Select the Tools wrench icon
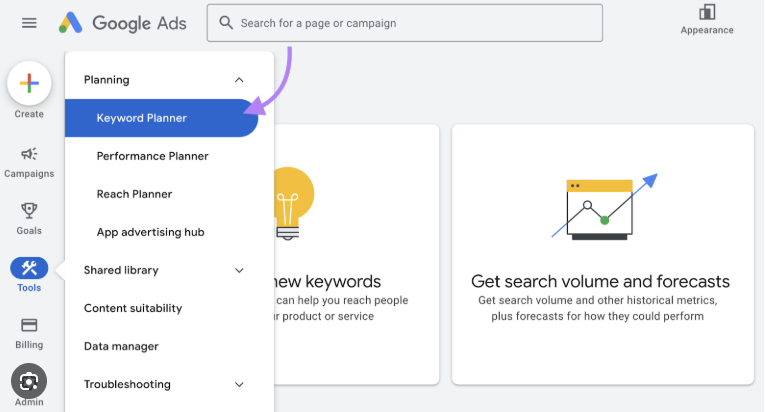Viewport: 765px width, 412px height. point(29,268)
